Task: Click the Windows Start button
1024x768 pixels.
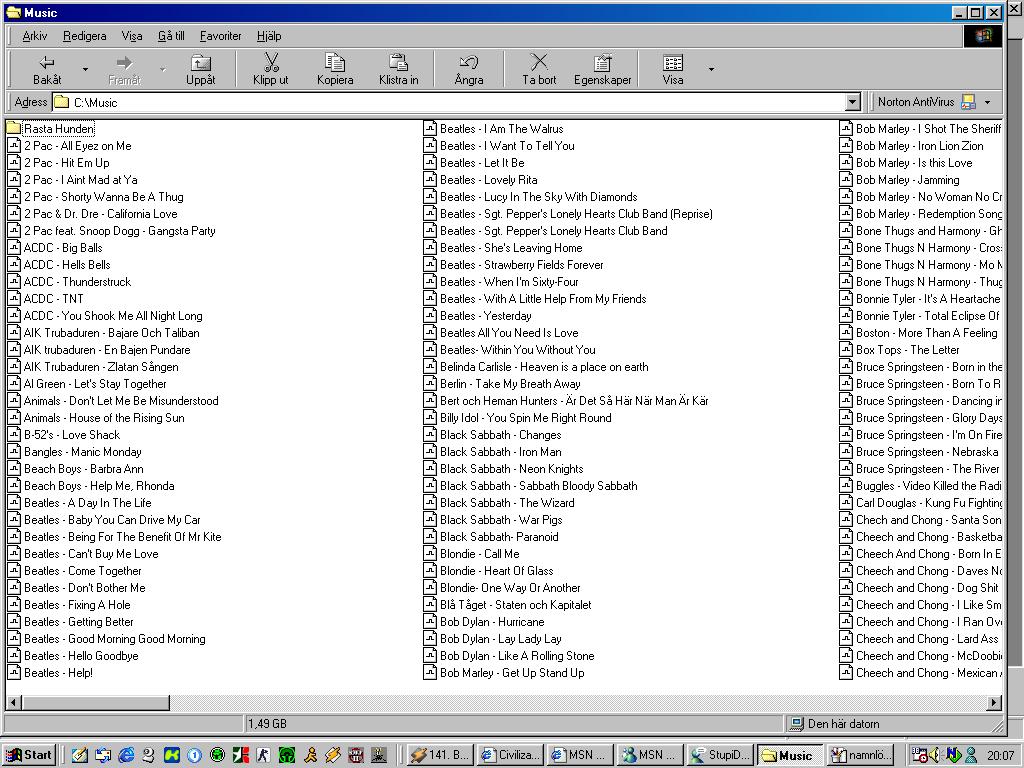Action: click(29, 755)
